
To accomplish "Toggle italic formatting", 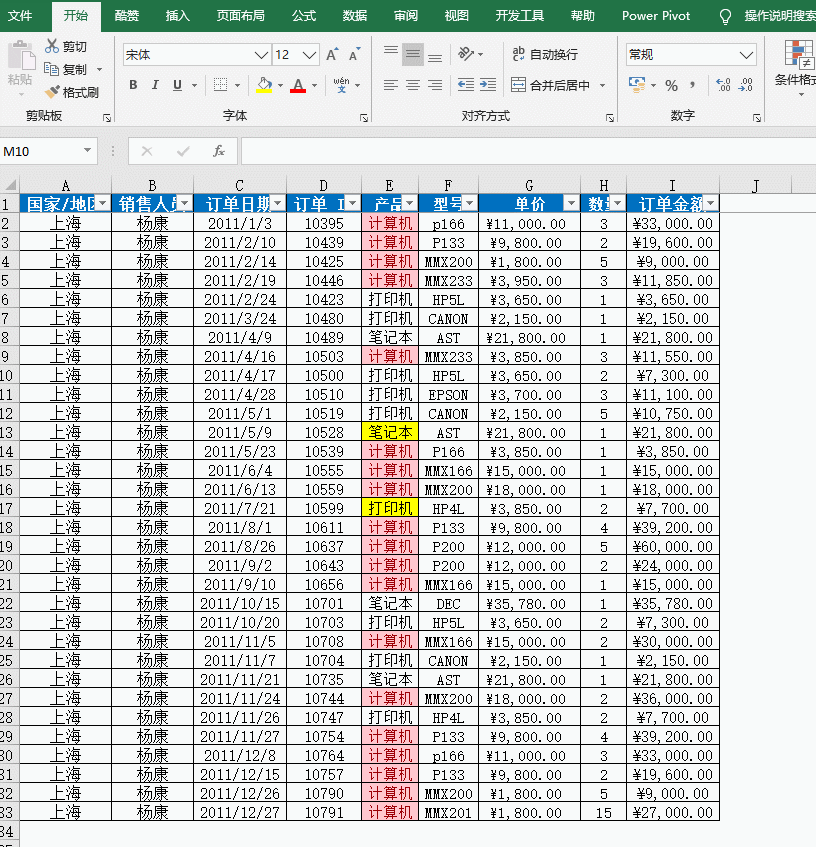I will [156, 86].
